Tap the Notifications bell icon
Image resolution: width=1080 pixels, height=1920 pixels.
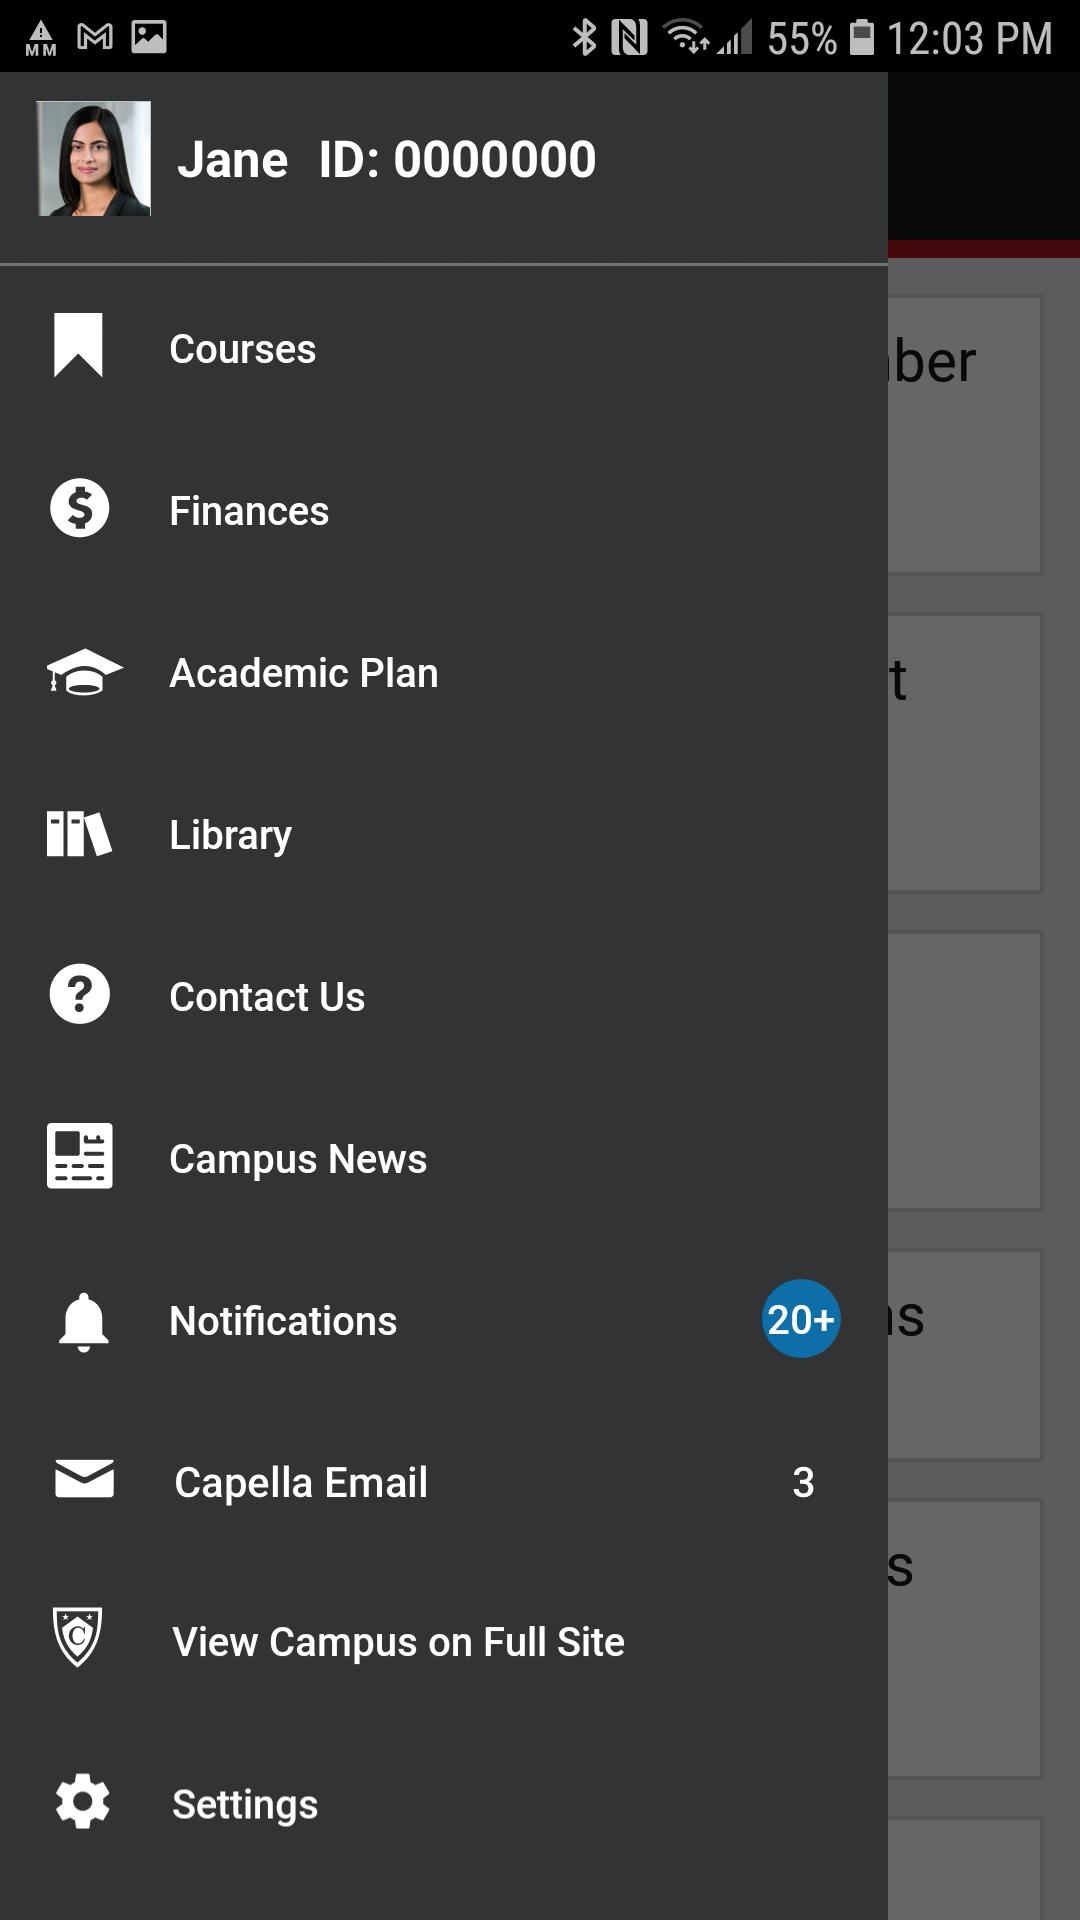(x=84, y=1322)
